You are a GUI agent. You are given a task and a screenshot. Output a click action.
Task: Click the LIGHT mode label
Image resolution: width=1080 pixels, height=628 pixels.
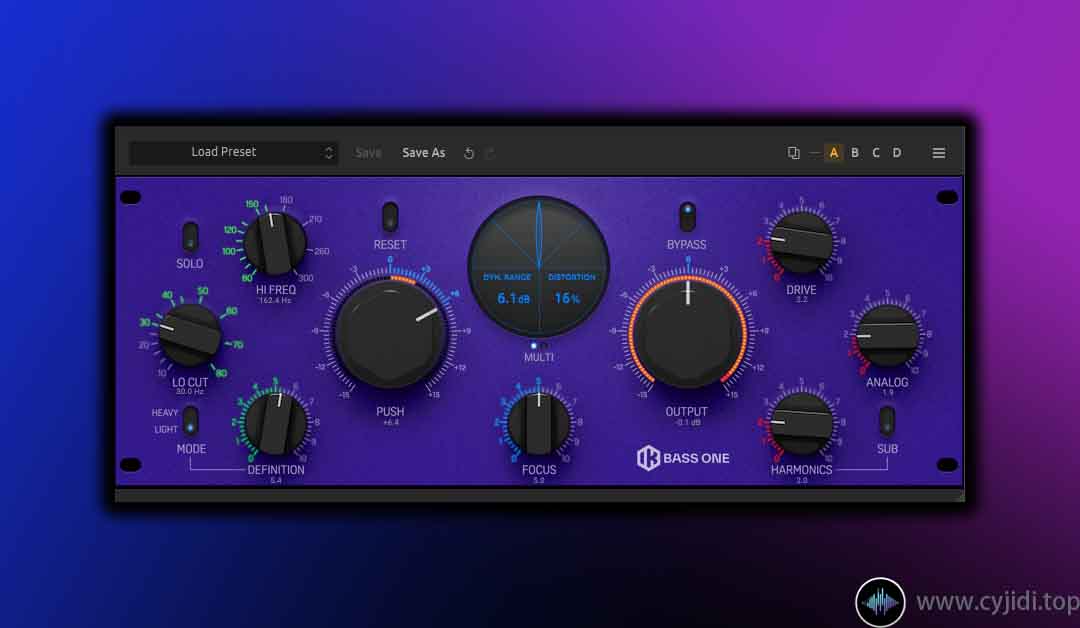[166, 429]
